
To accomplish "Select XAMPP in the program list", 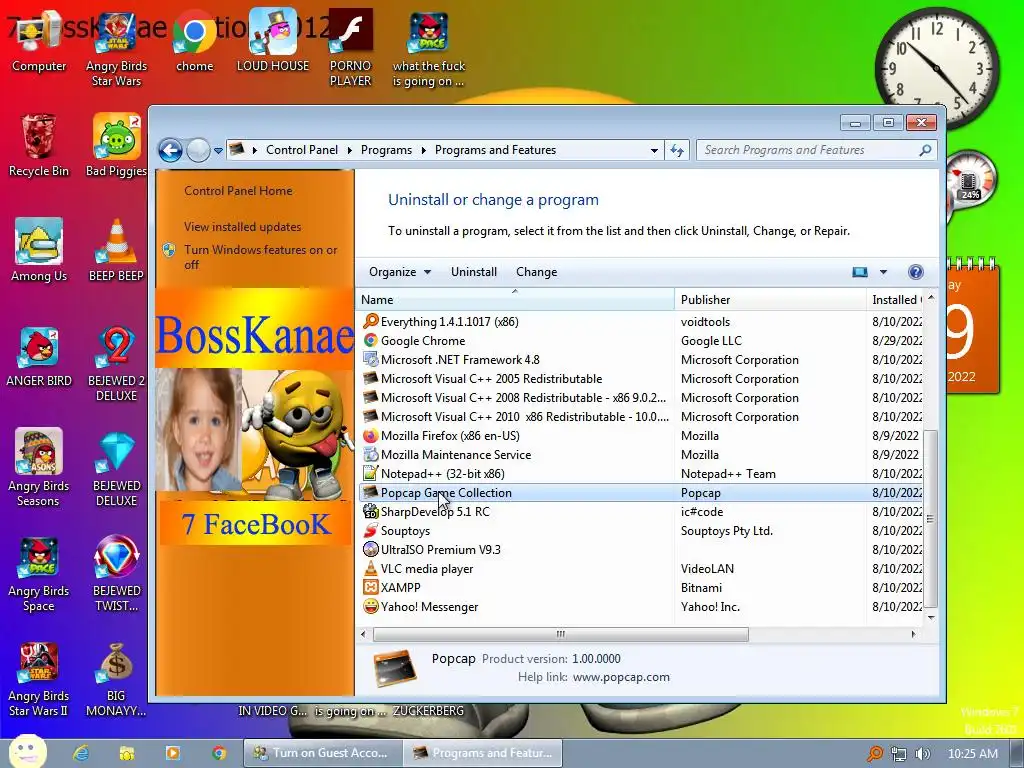I will (641, 588).
